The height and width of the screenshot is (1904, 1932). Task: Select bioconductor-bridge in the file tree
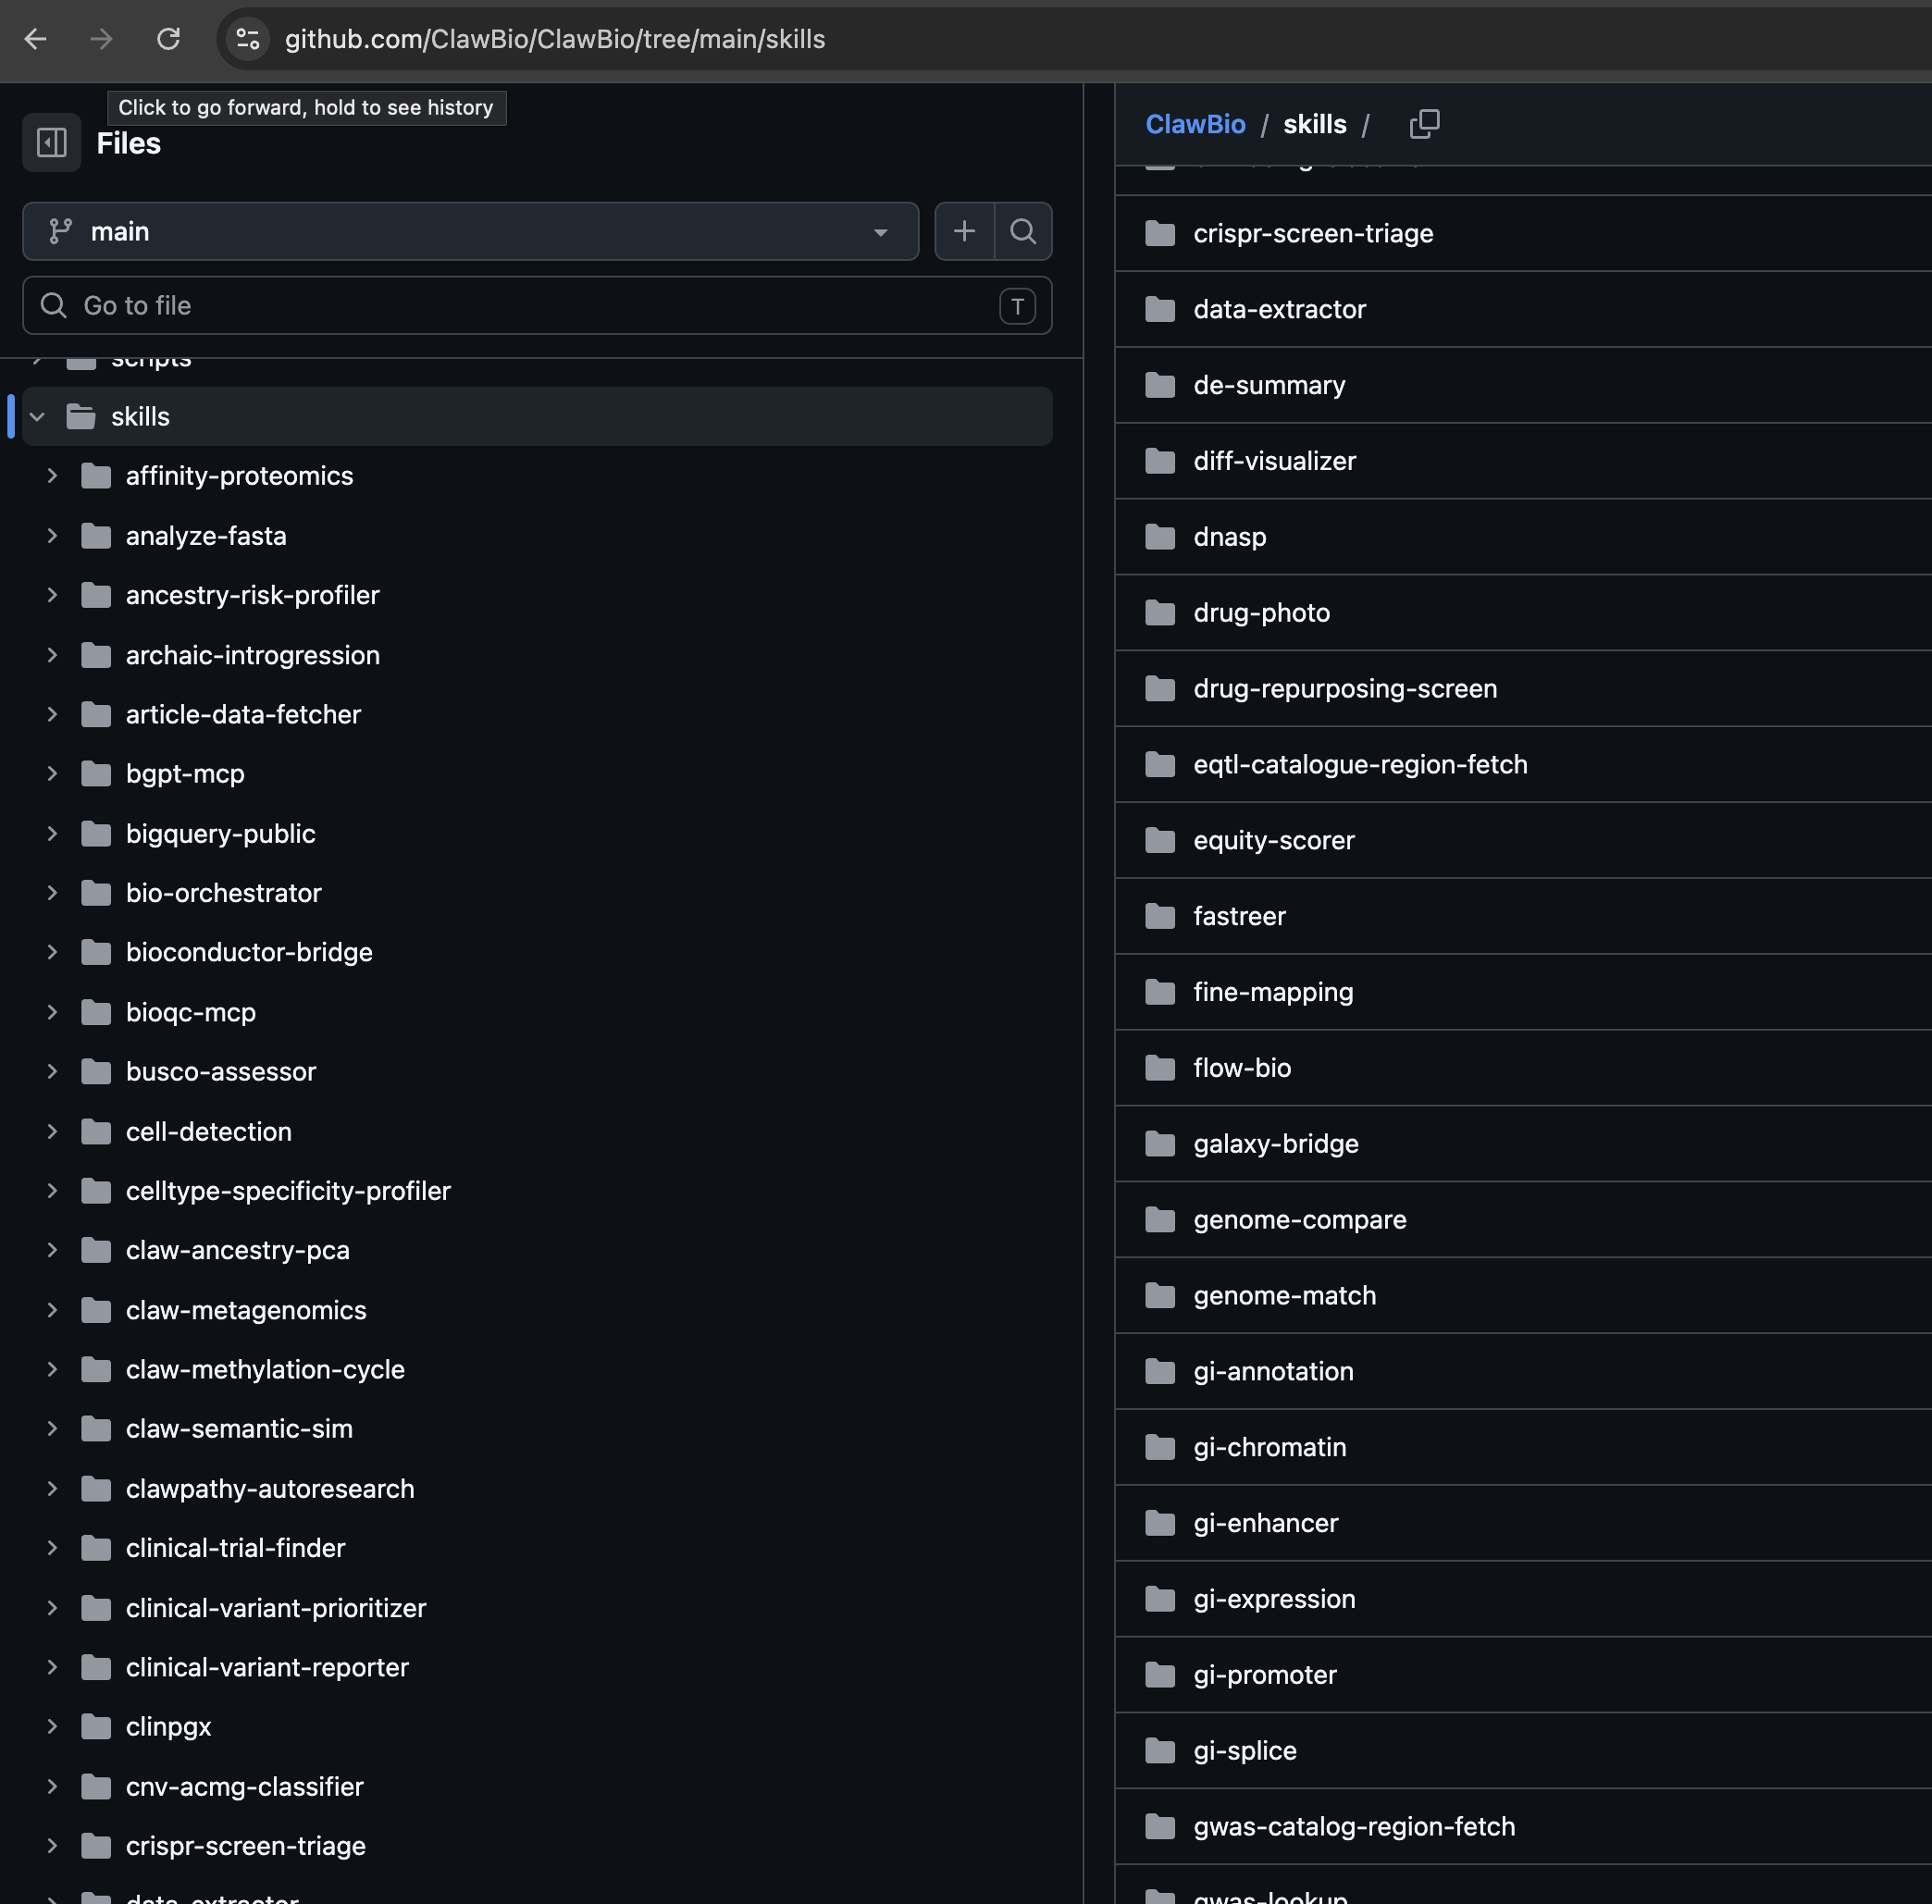click(x=249, y=952)
